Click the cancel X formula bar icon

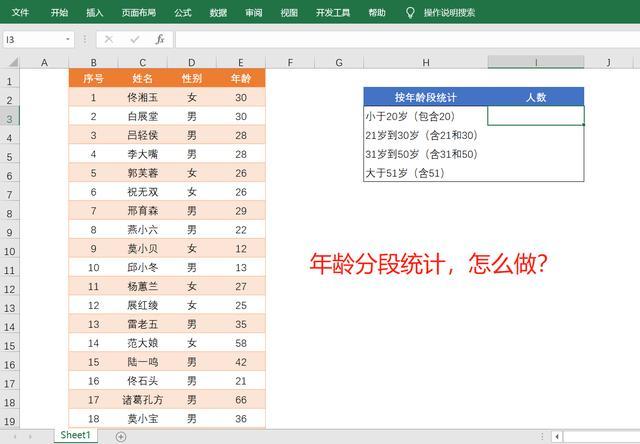pos(109,40)
